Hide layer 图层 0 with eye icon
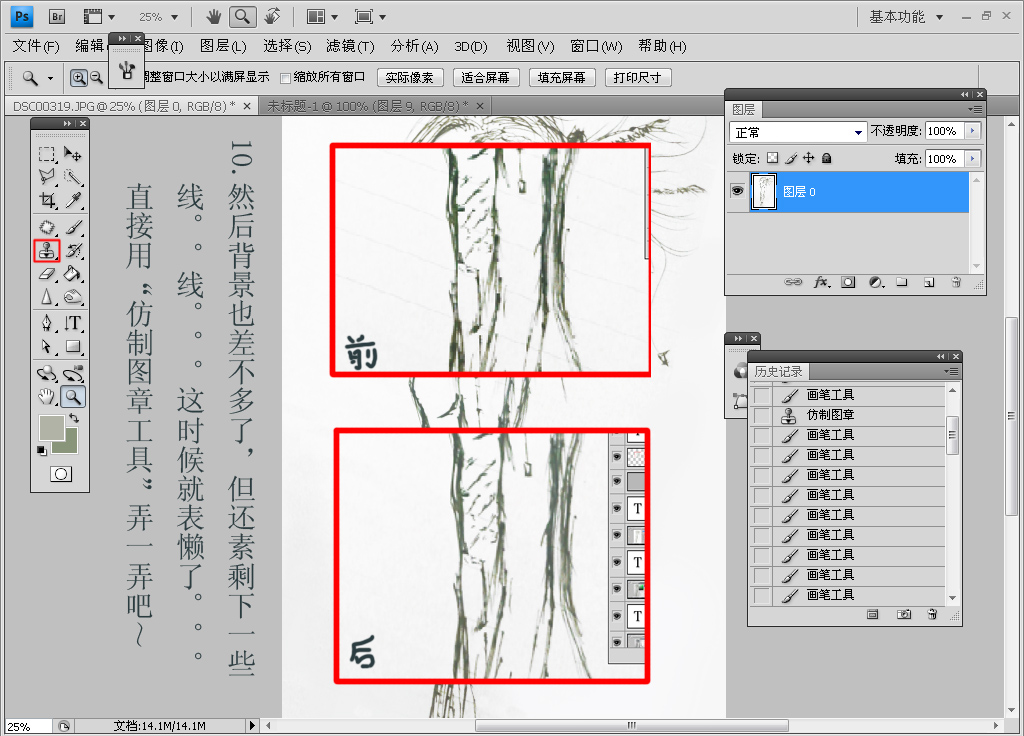1024x736 pixels. coord(738,191)
